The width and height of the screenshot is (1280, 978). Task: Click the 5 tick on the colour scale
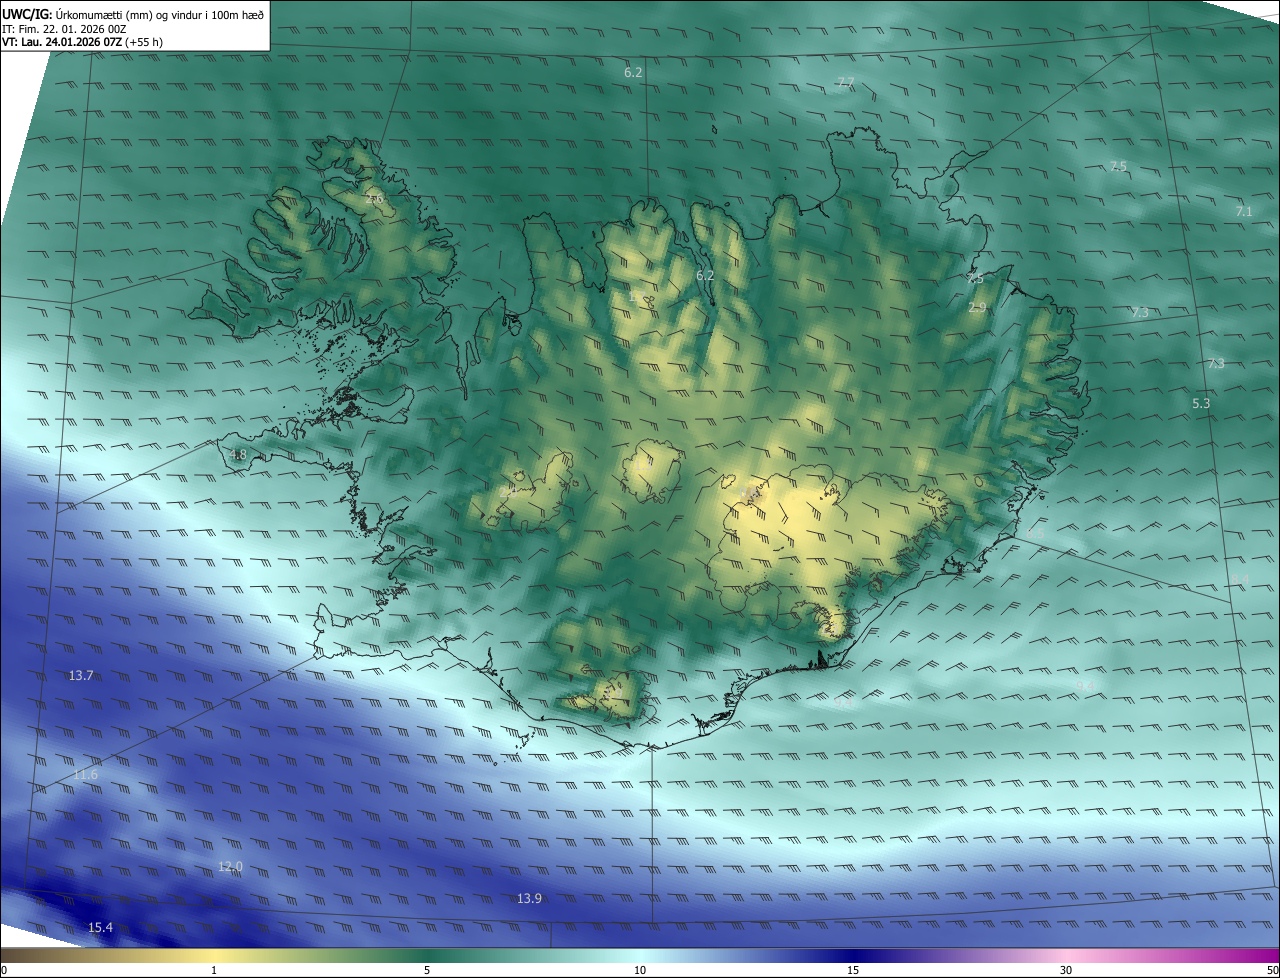(x=427, y=970)
